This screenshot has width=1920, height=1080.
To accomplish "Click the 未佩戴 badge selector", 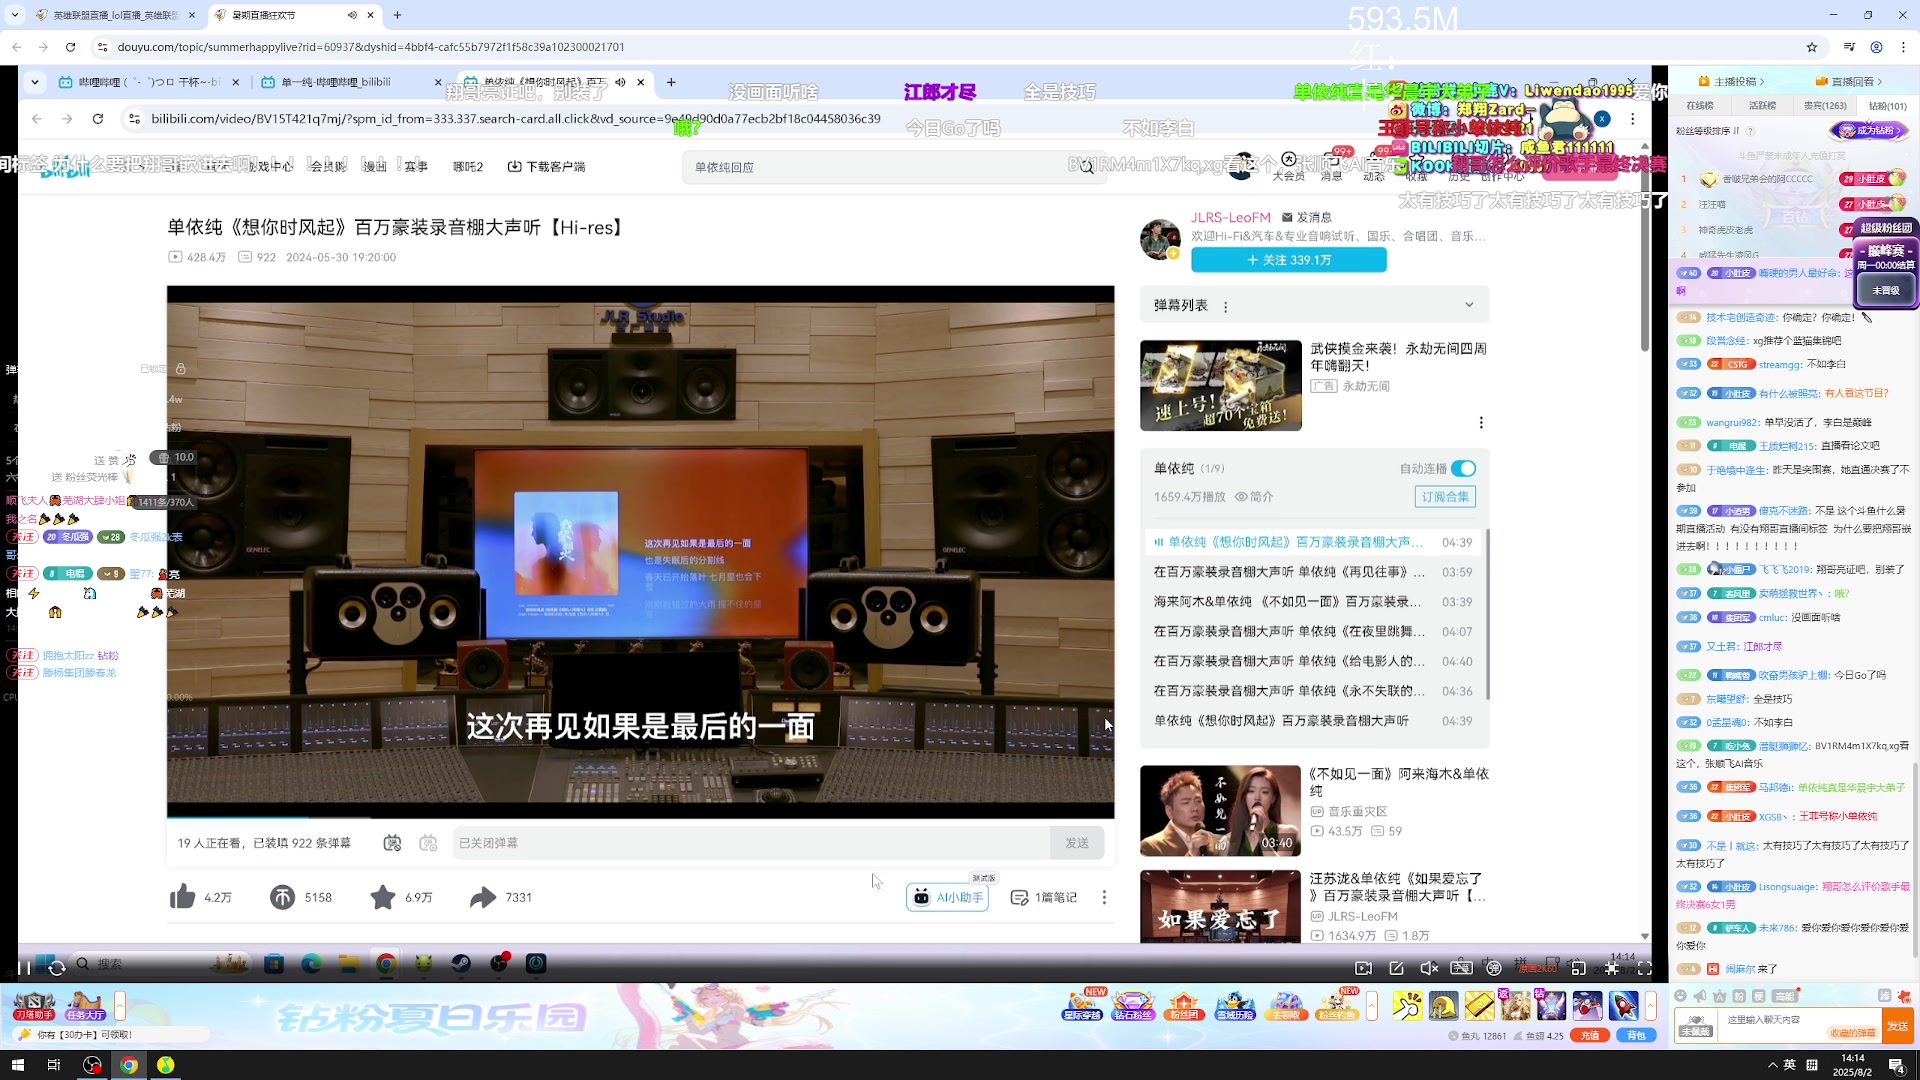I will 1695,1026.
